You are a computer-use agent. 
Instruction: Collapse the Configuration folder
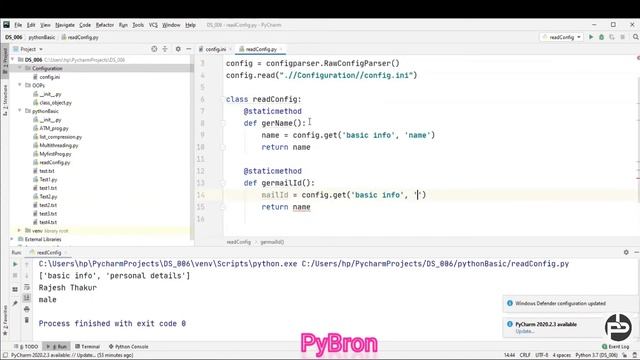[x=20, y=68]
